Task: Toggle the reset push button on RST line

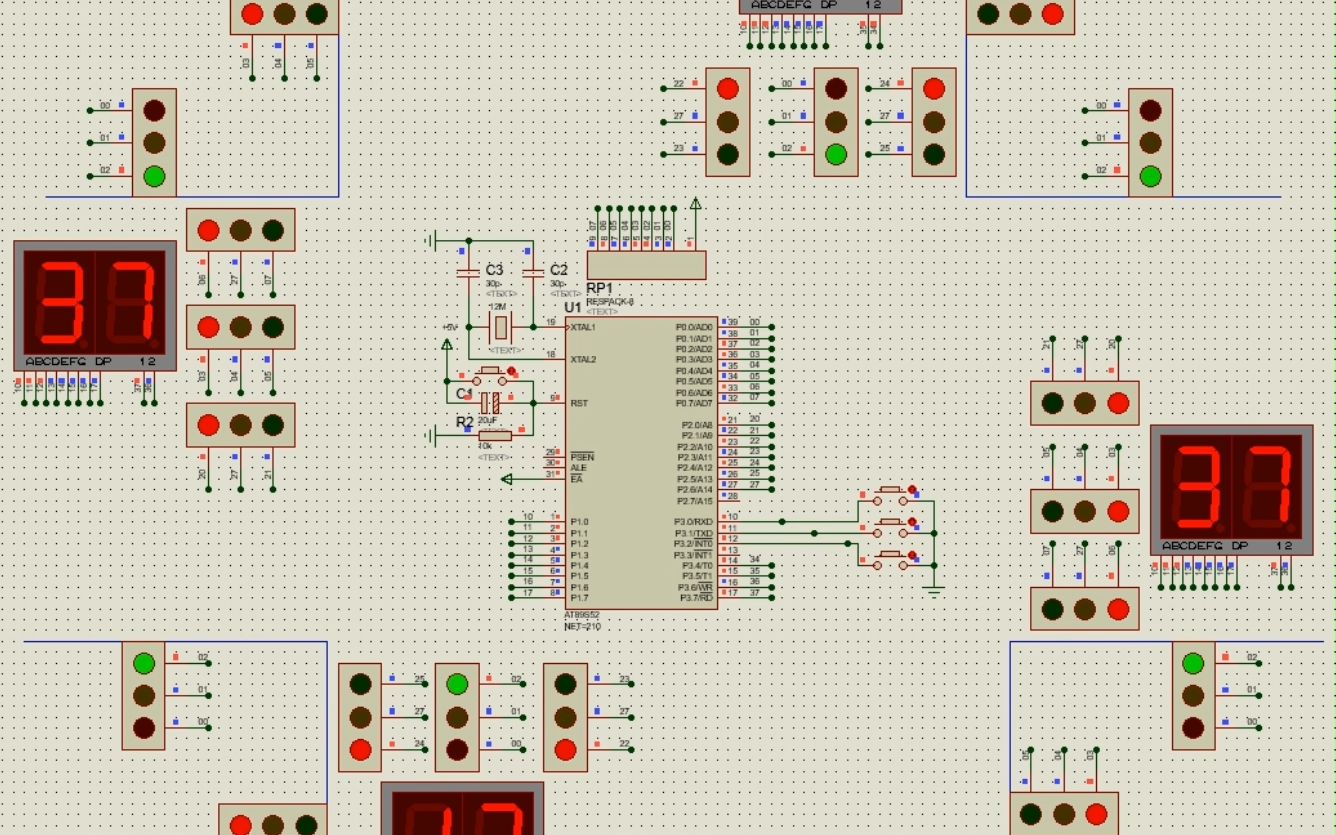Action: [x=491, y=376]
